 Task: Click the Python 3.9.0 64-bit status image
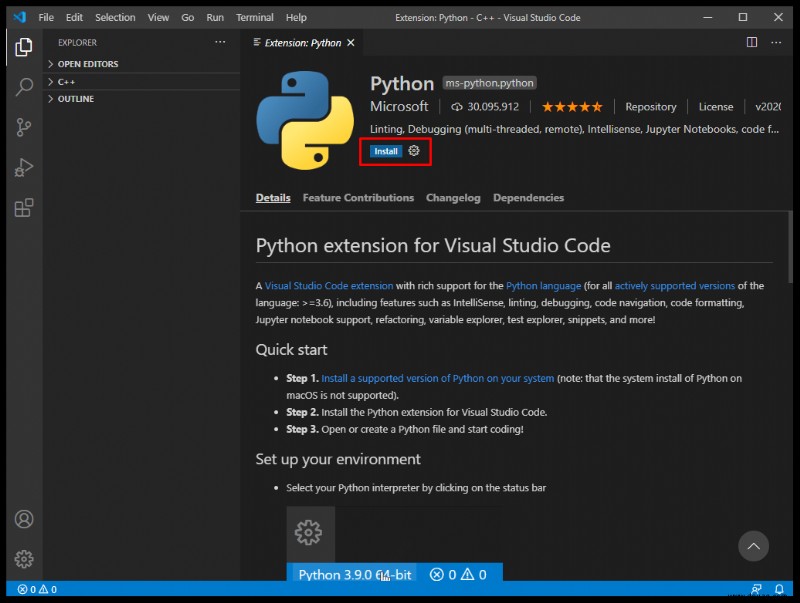355,574
